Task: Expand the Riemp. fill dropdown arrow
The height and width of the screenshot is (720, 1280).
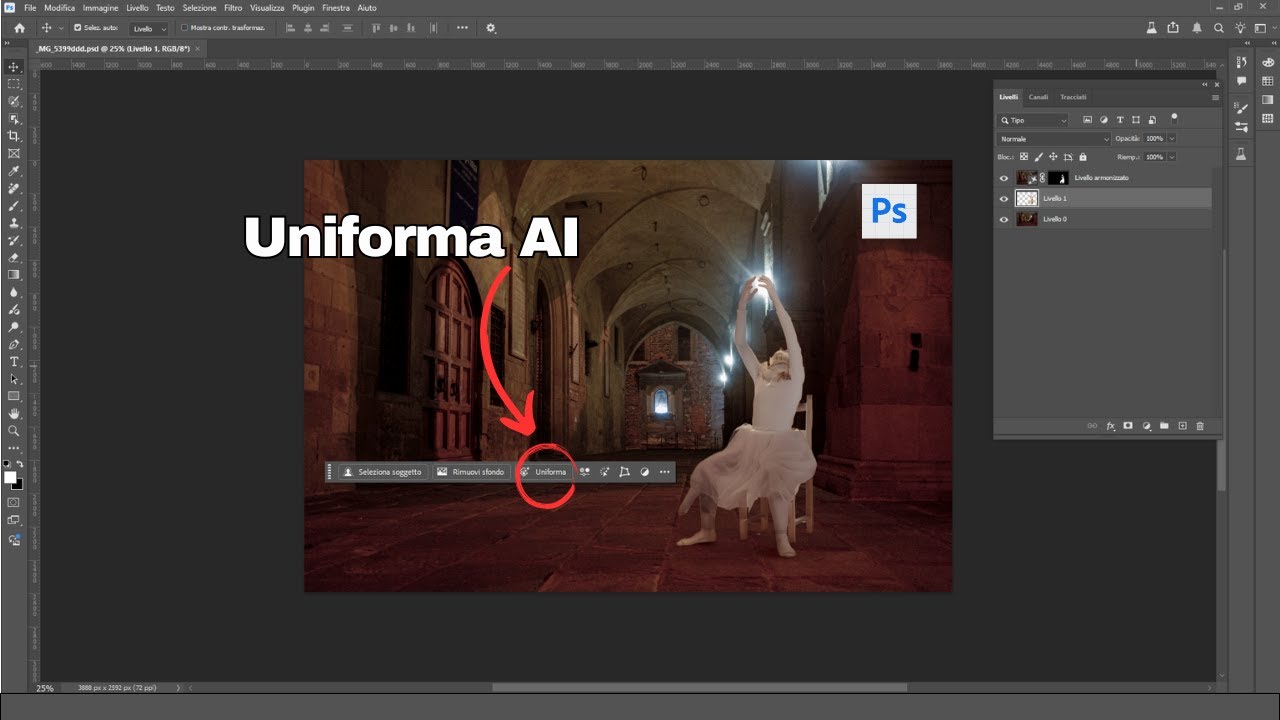Action: (1172, 157)
